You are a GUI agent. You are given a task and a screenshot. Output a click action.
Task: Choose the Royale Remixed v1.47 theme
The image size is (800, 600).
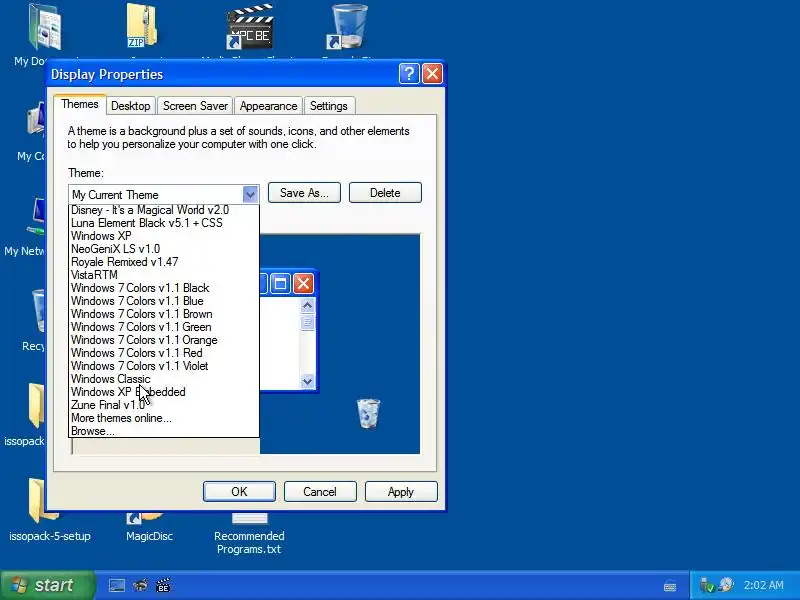click(x=163, y=262)
